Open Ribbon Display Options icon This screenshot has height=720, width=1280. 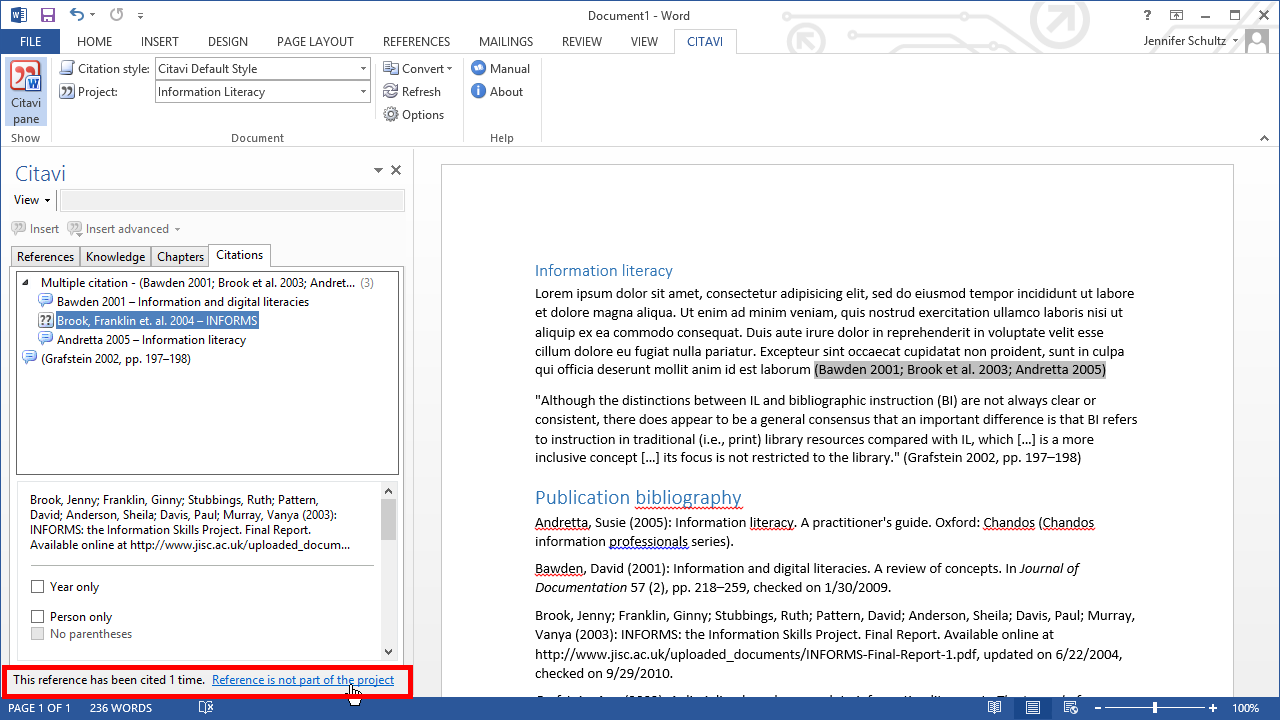click(1177, 15)
